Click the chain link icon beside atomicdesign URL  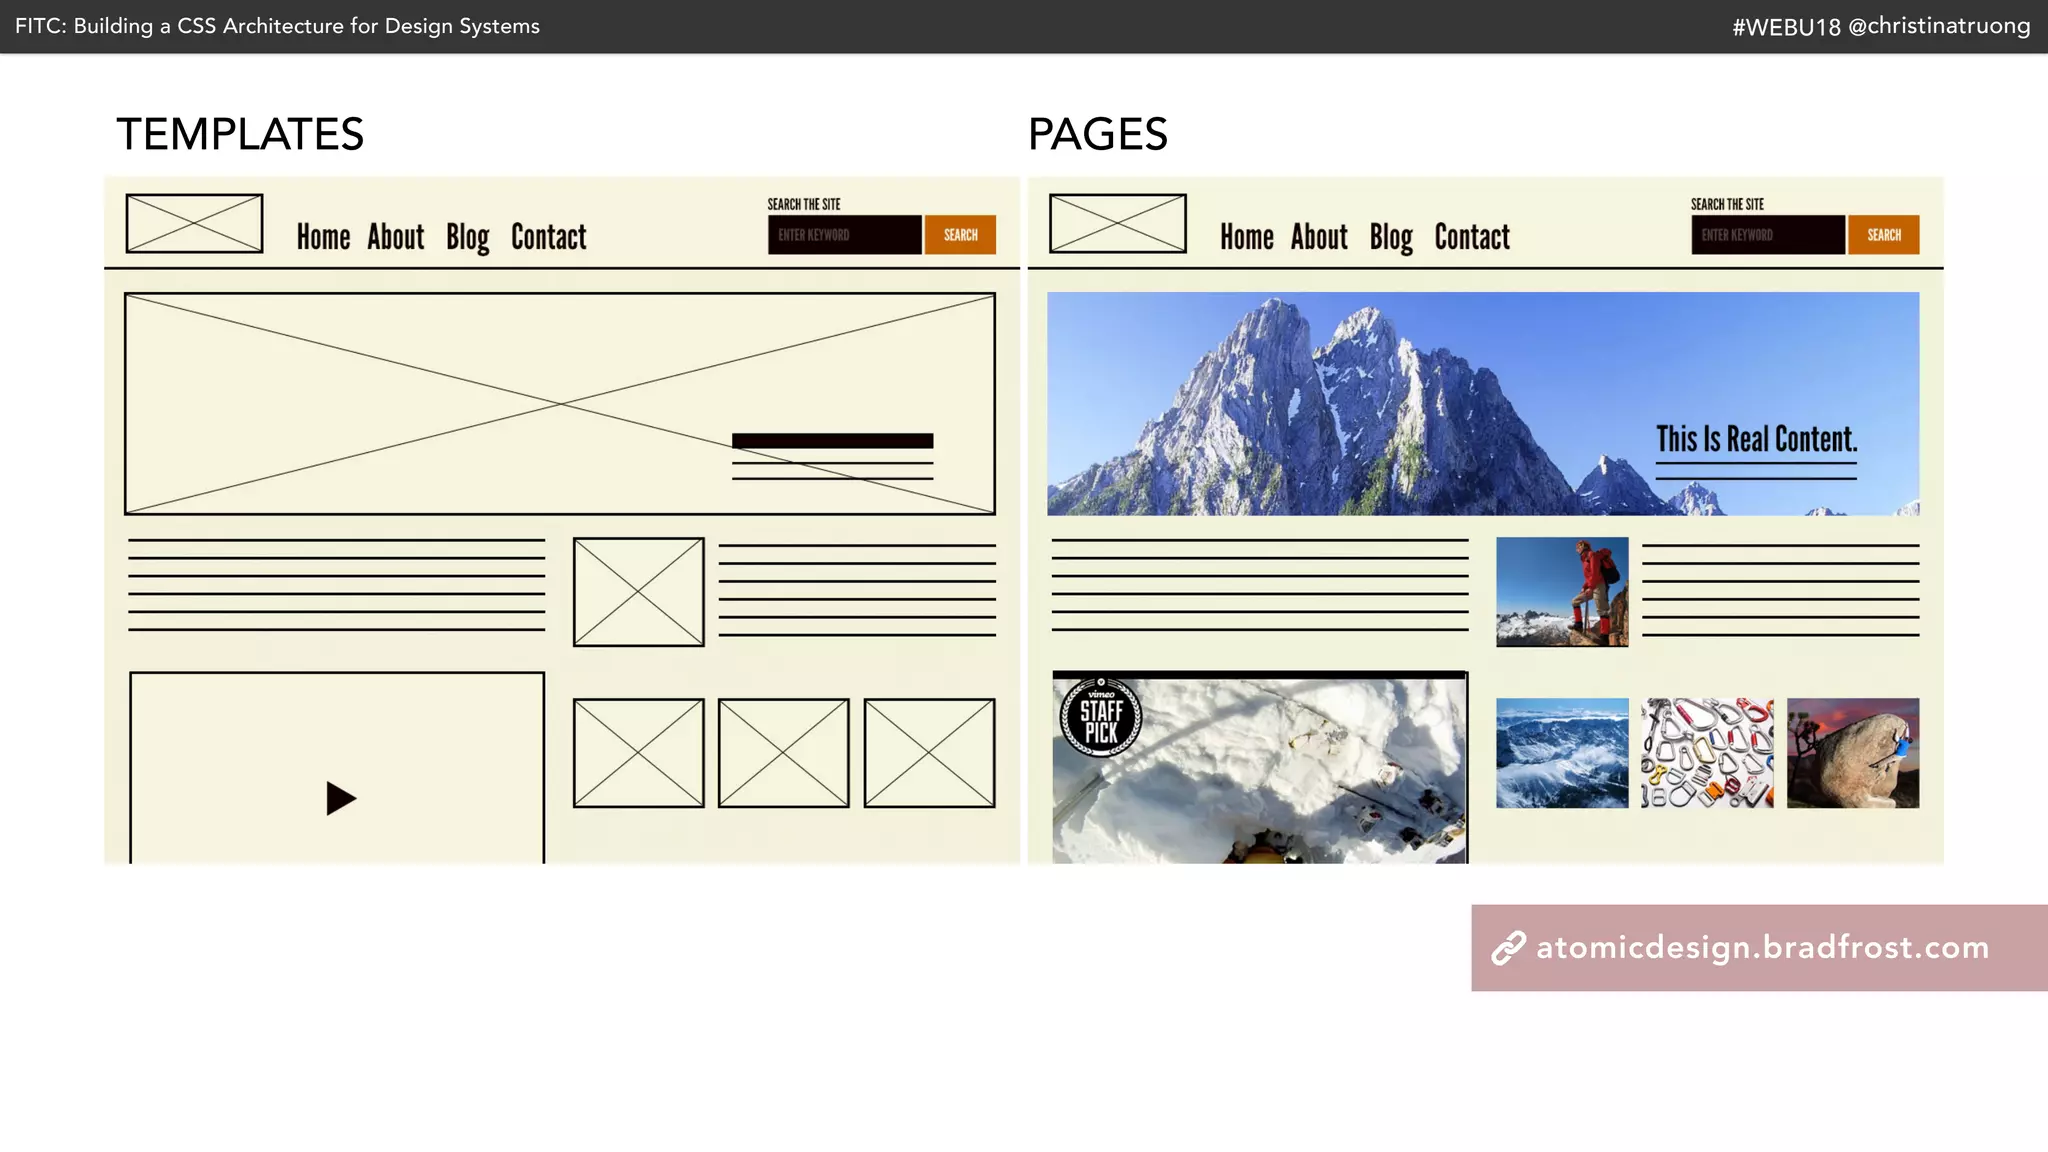1508,948
